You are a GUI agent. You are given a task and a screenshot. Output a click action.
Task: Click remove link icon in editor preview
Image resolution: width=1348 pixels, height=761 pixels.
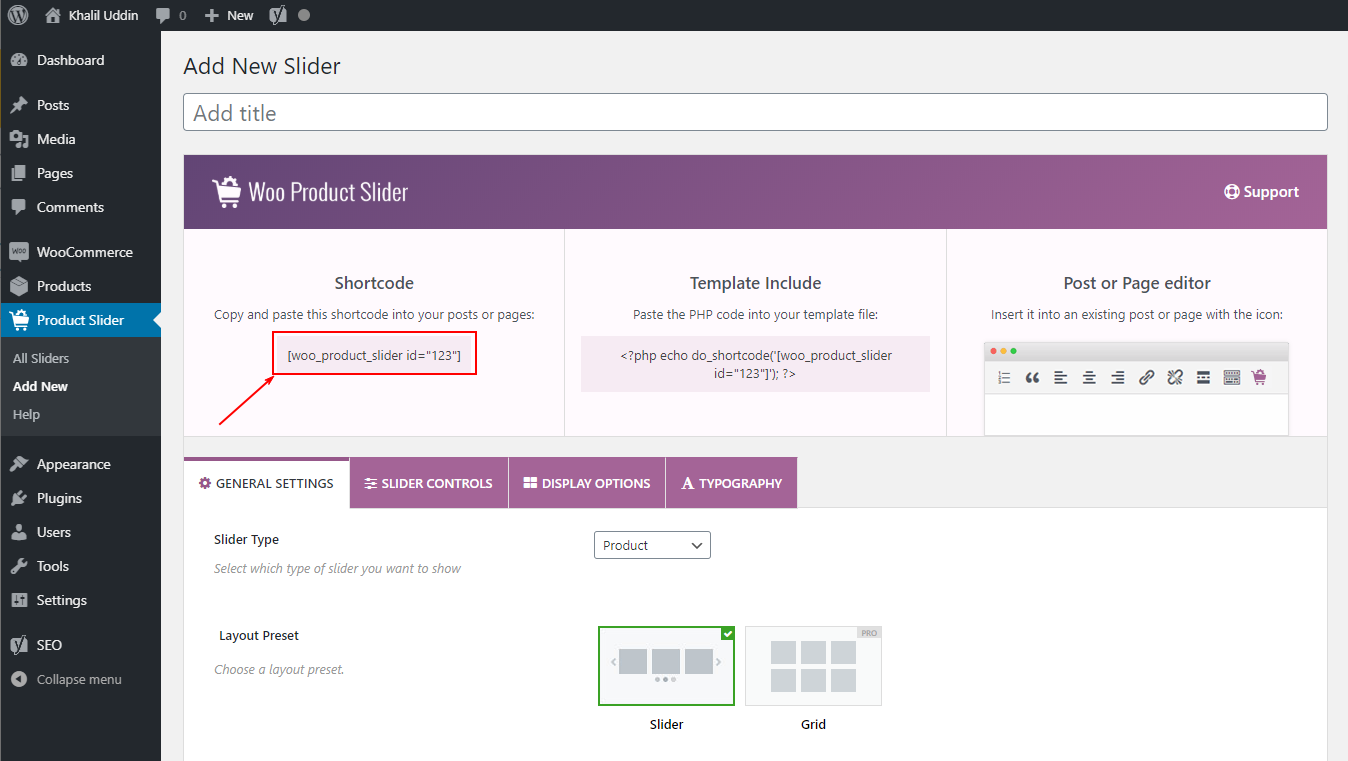coord(1175,377)
